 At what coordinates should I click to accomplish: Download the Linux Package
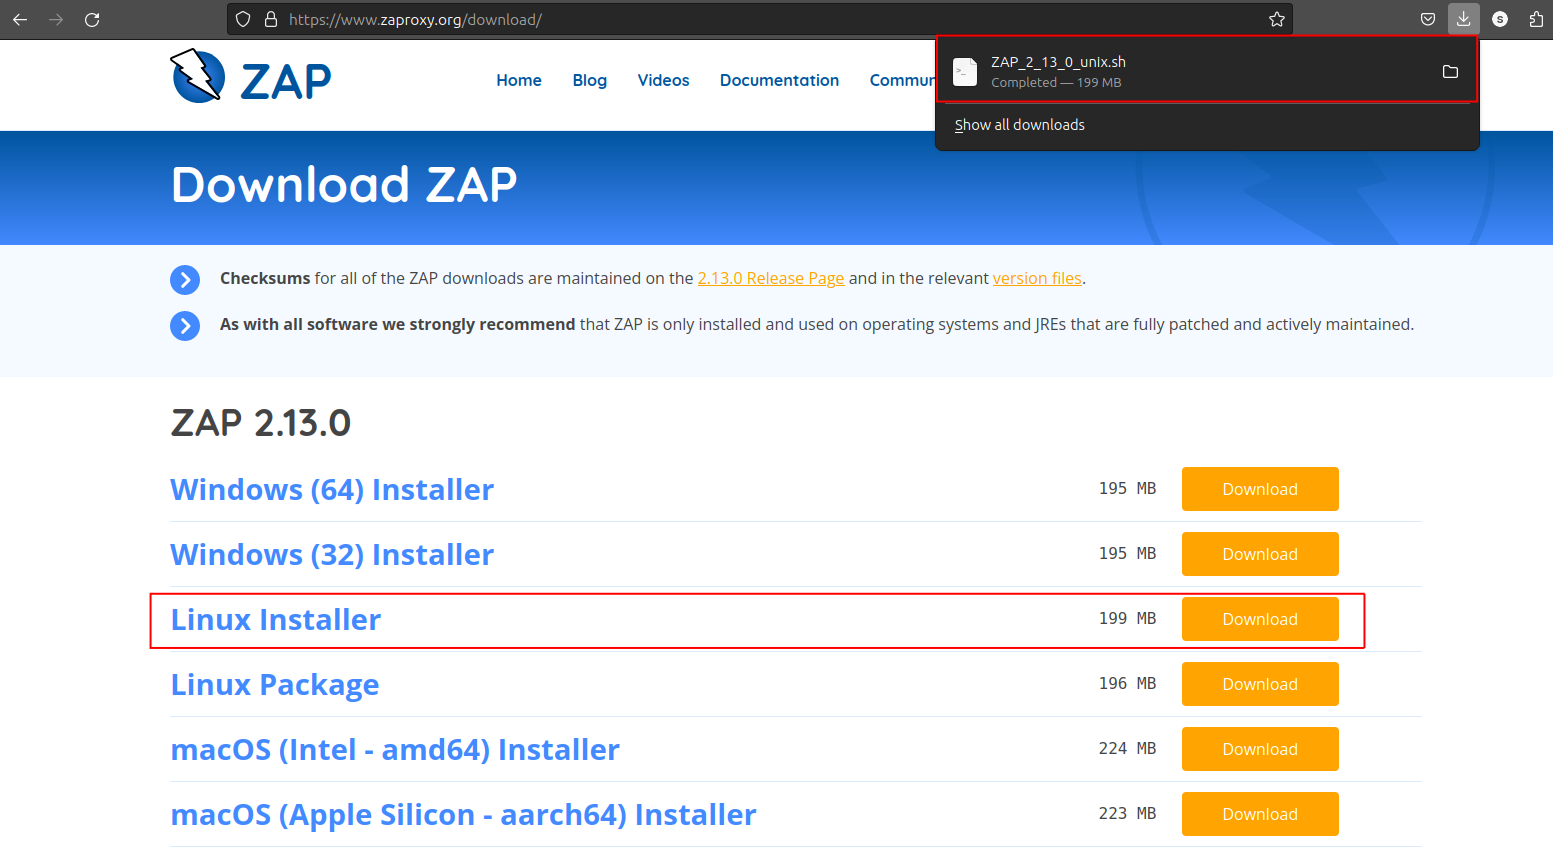(1260, 684)
